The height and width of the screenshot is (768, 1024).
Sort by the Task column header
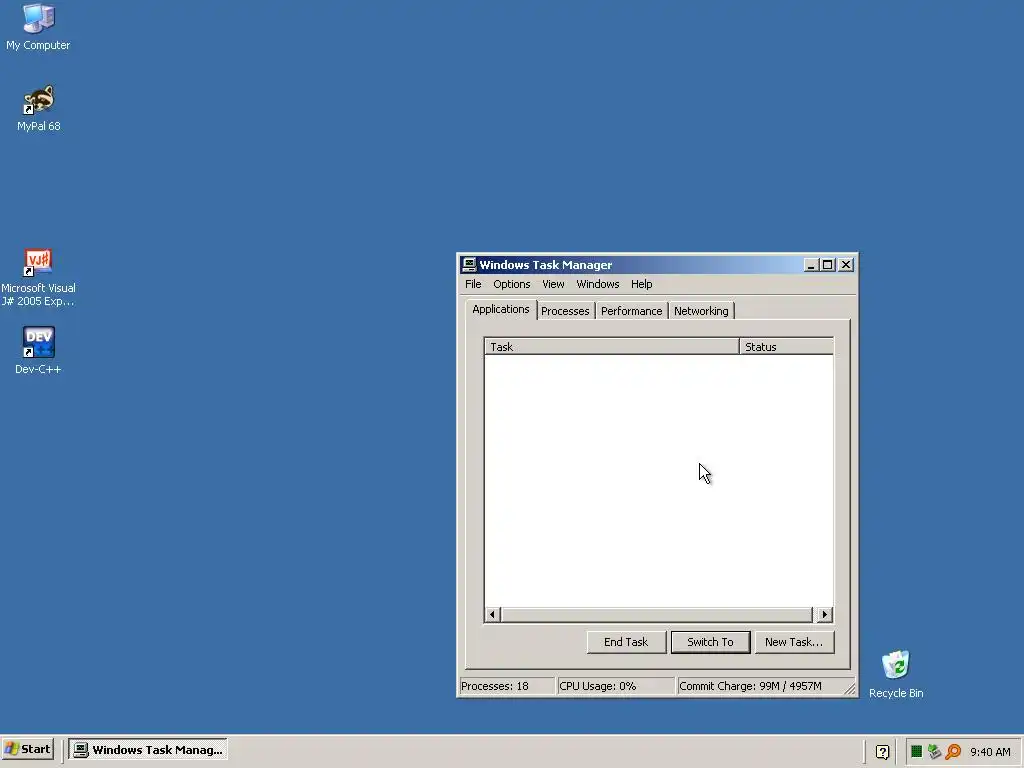[611, 347]
